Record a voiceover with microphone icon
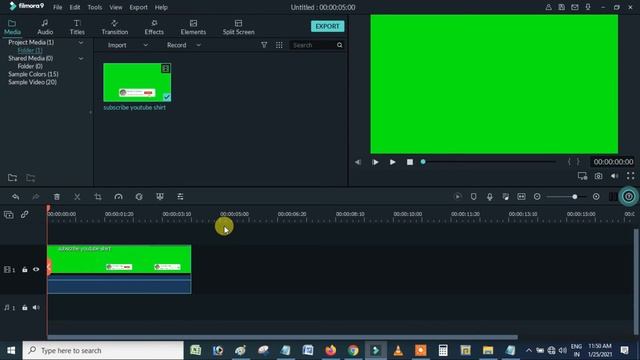 coord(489,197)
